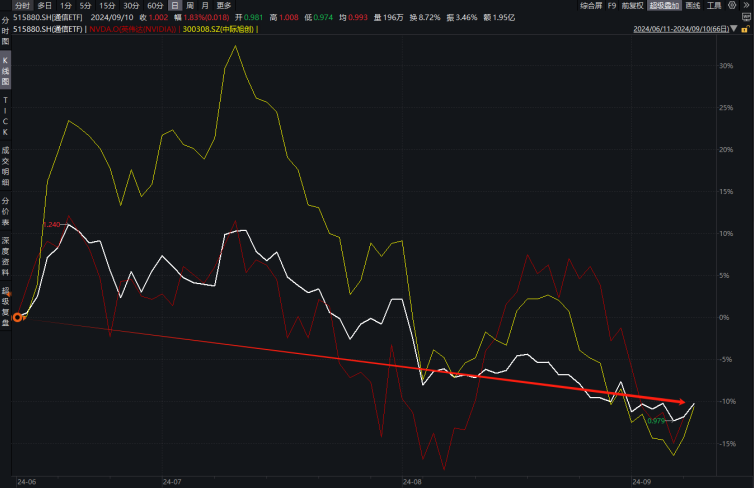Click the volume value 196万
The image size is (754, 488).
pyautogui.click(x=393, y=17)
